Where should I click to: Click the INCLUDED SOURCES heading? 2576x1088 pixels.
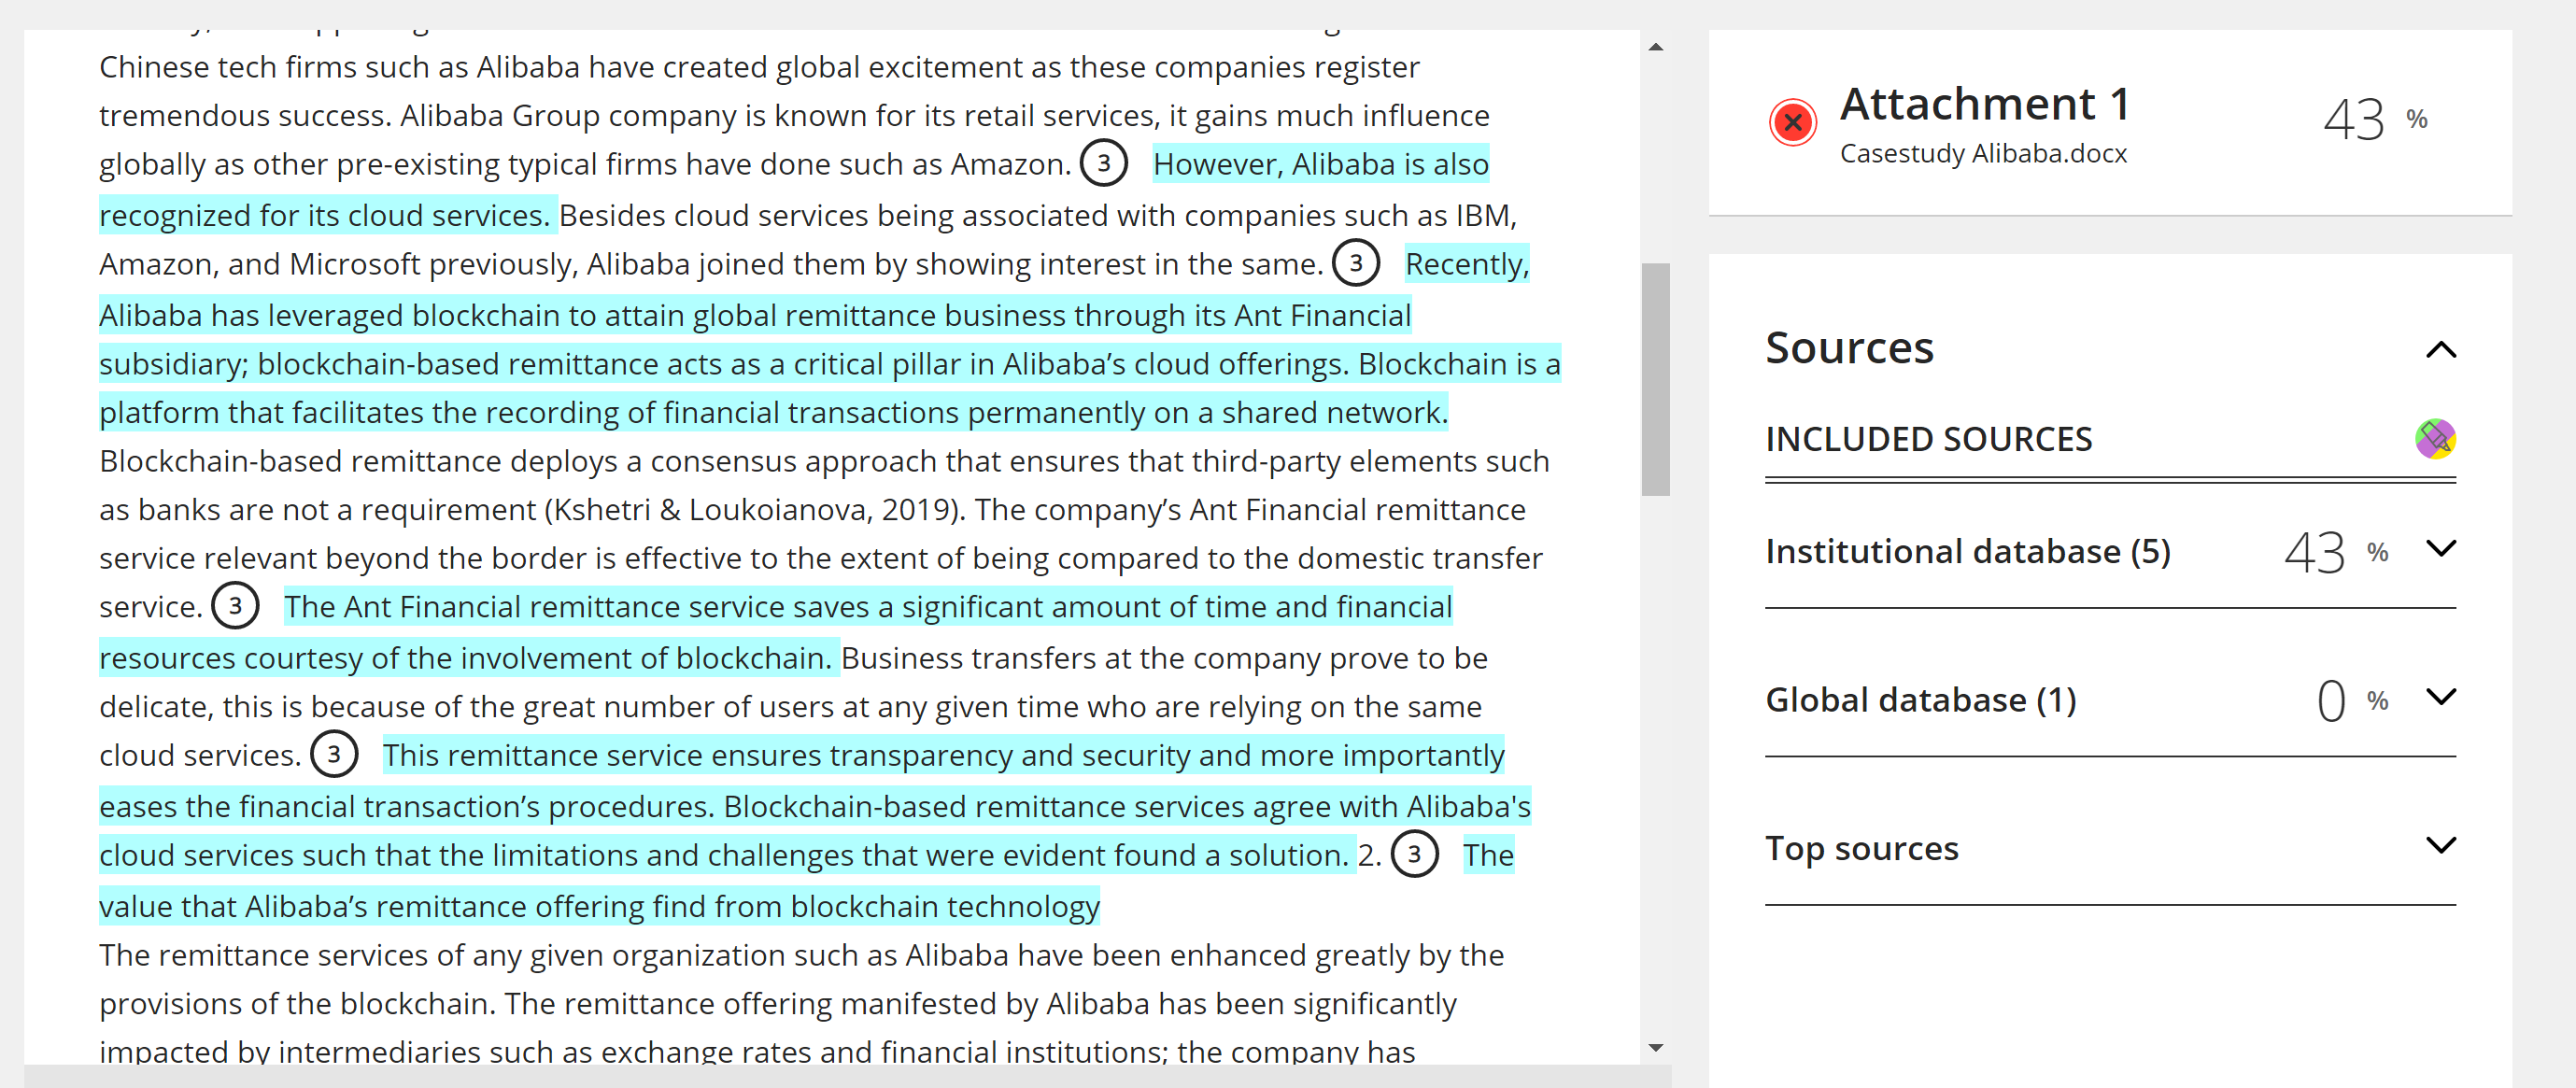1928,439
